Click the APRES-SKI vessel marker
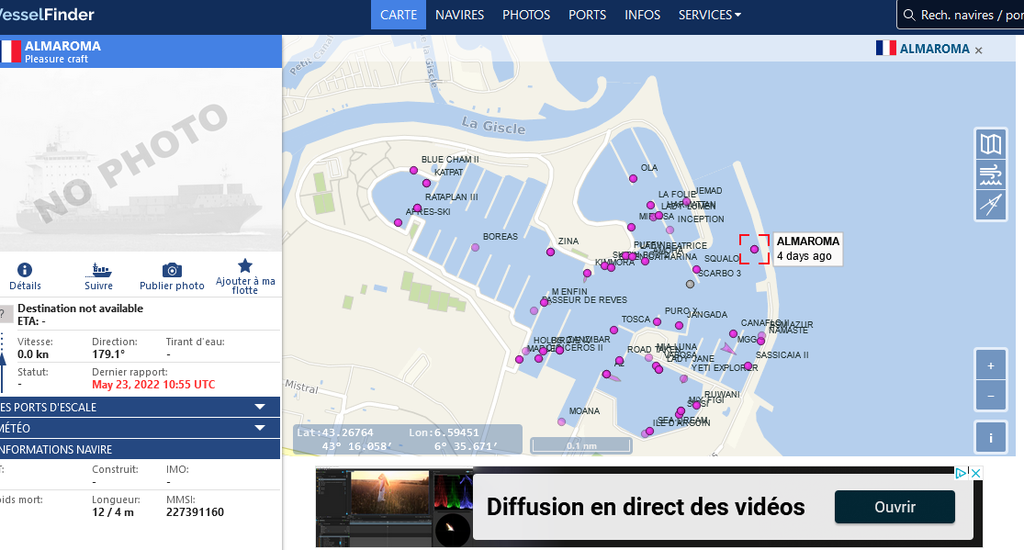Image resolution: width=1024 pixels, height=550 pixels. tap(398, 223)
